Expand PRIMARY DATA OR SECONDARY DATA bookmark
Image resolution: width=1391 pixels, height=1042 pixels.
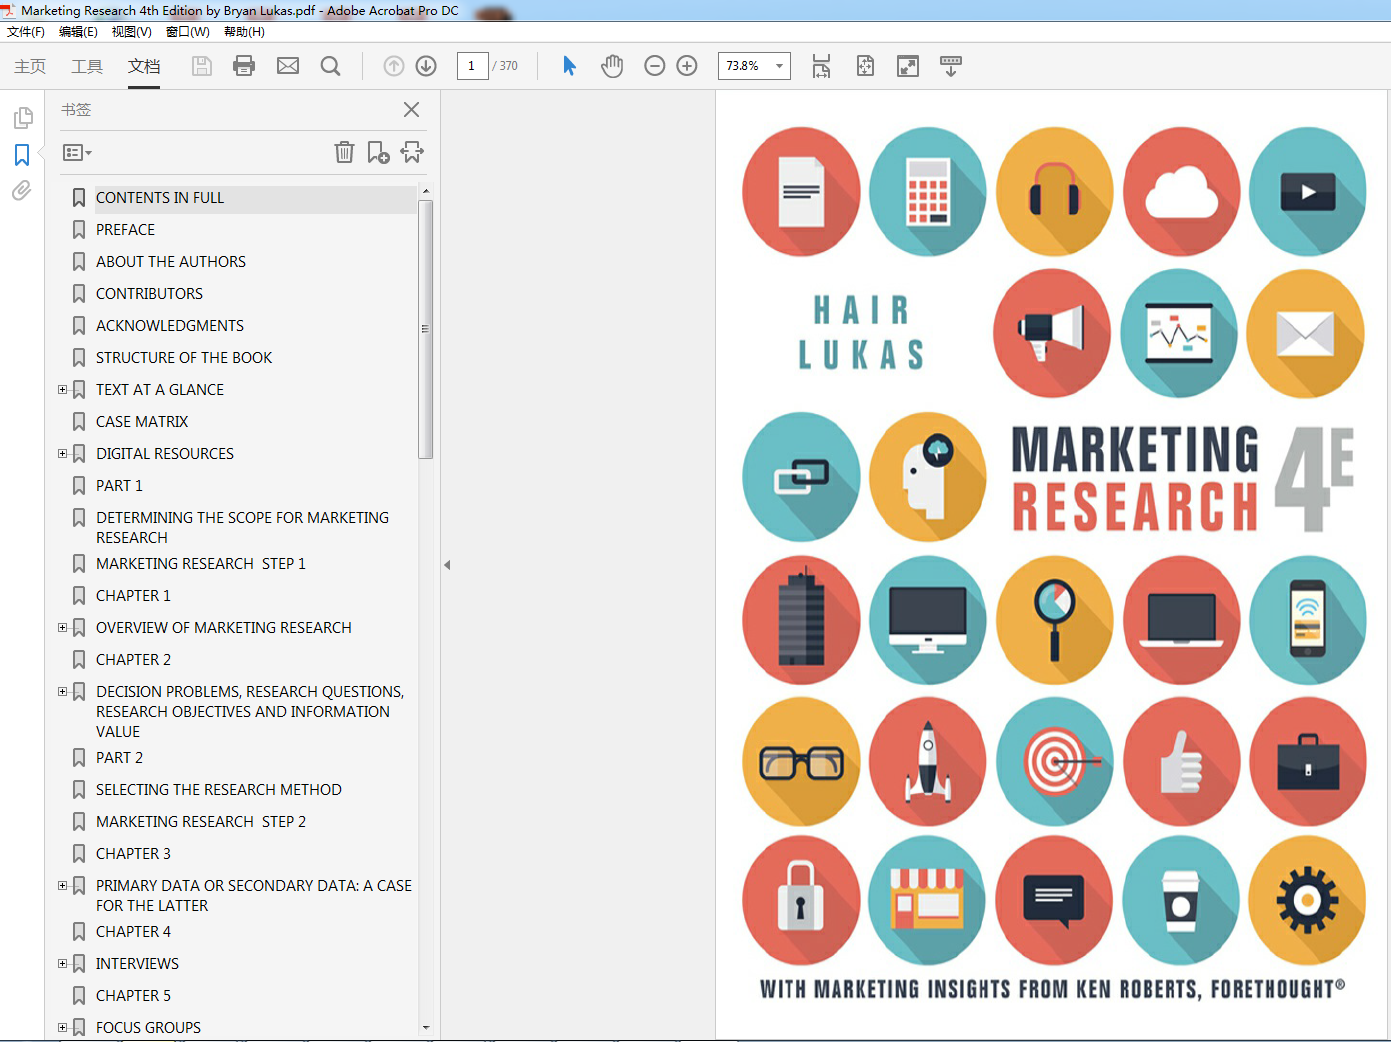tap(62, 886)
